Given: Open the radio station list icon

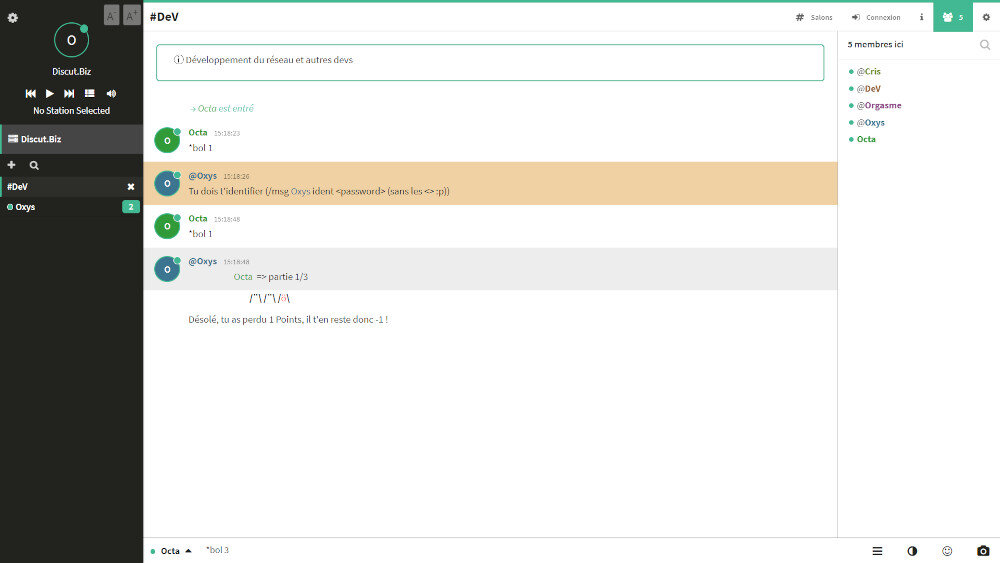Looking at the screenshot, I should (89, 93).
